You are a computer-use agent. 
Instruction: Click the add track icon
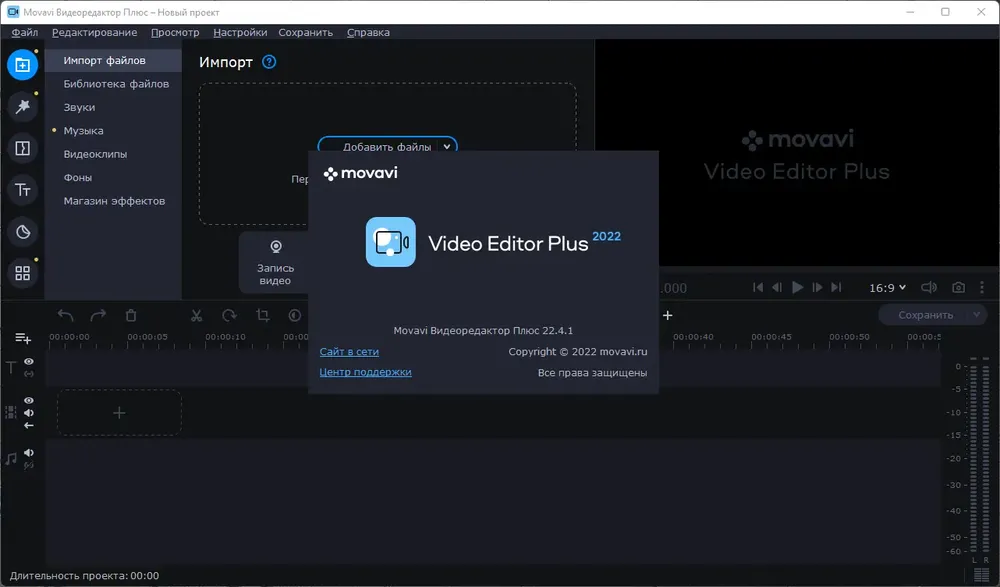[x=23, y=338]
